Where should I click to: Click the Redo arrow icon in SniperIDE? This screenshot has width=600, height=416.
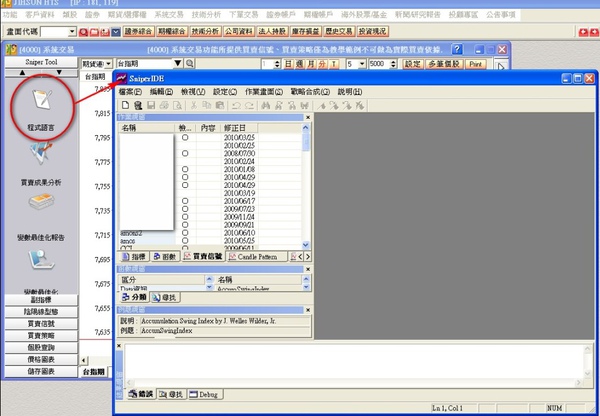249,105
